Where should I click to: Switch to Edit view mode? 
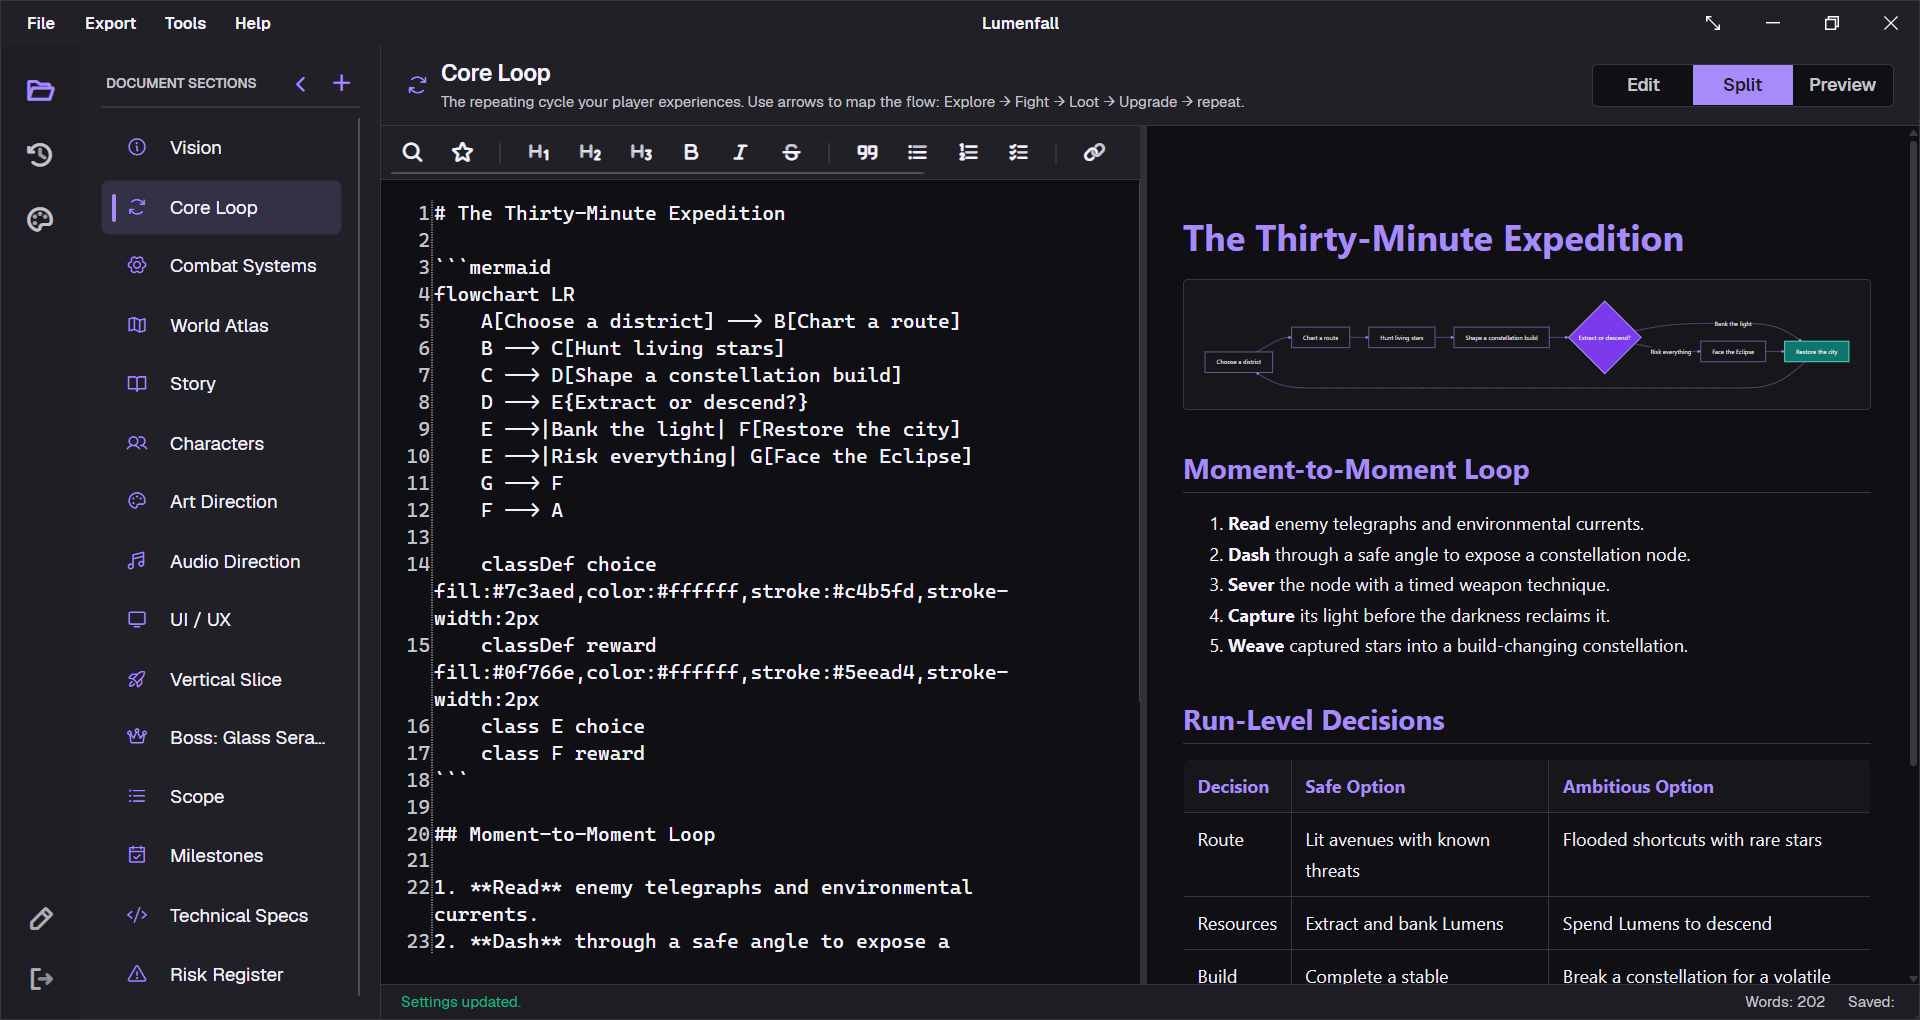point(1643,85)
